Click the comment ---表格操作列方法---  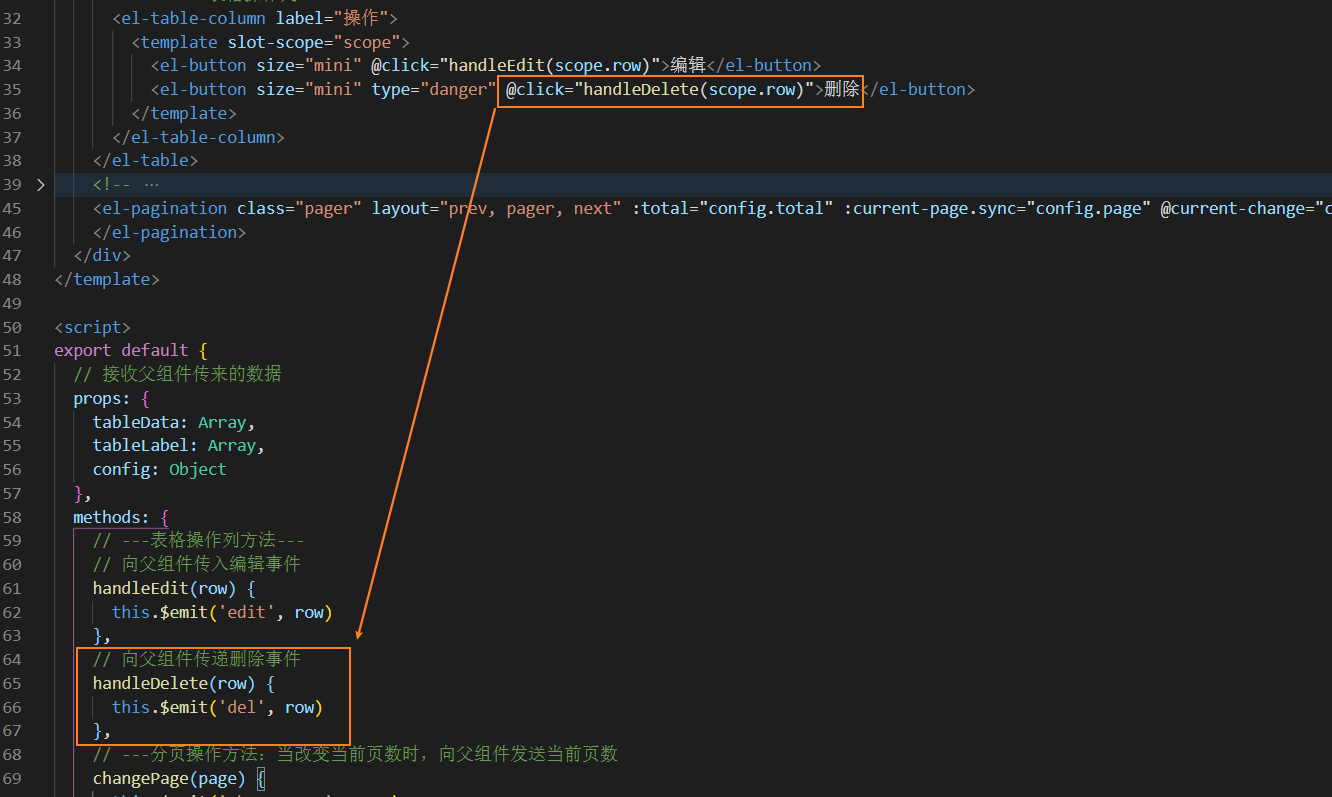click(198, 541)
